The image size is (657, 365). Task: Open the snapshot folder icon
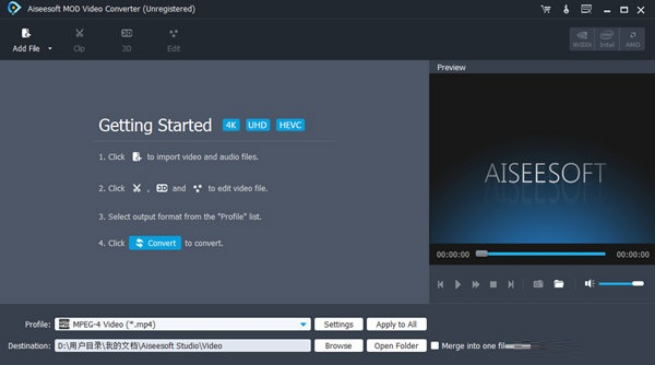pyautogui.click(x=559, y=284)
